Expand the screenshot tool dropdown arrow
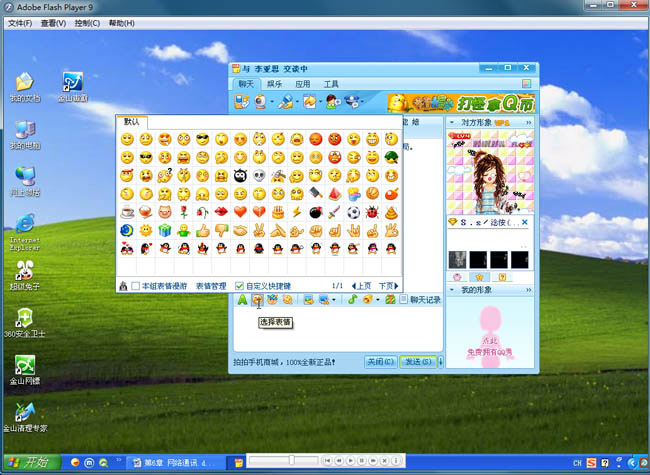 [334, 300]
